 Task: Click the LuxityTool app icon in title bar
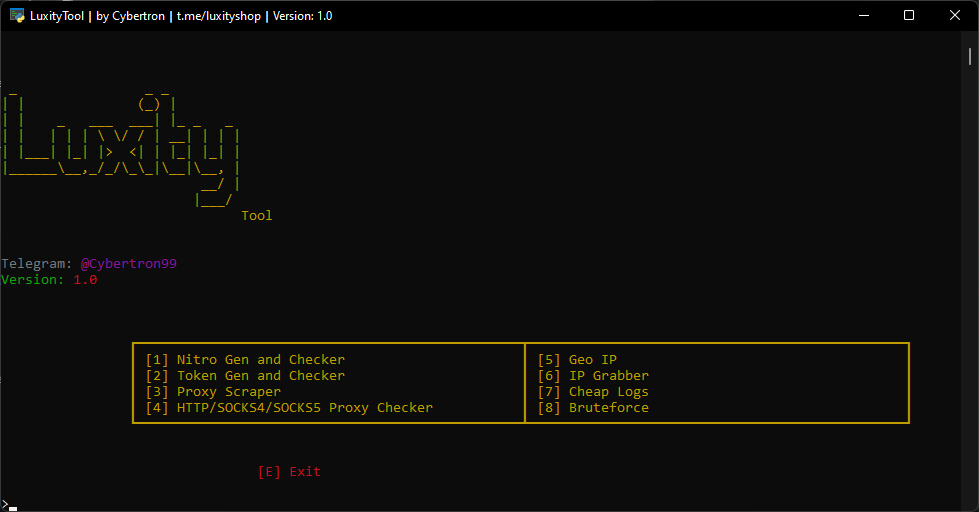17,16
